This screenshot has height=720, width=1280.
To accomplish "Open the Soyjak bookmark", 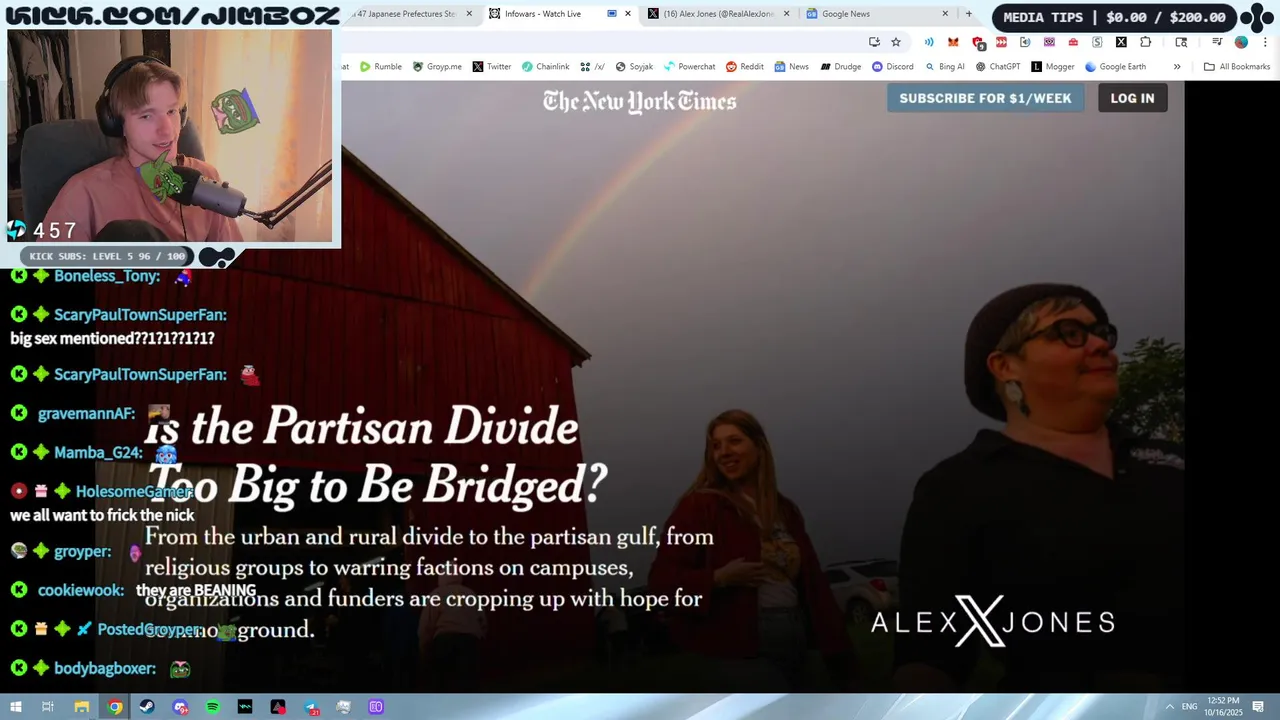I will tap(634, 67).
